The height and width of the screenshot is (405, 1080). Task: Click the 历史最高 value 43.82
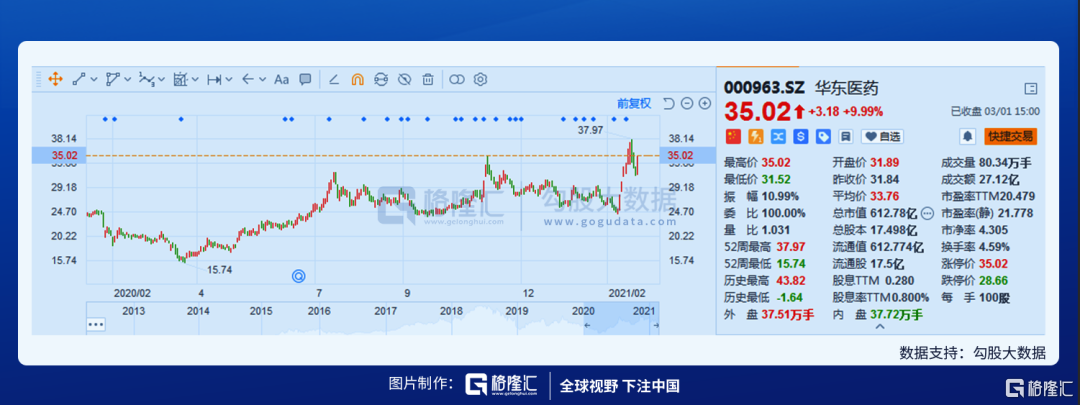pyautogui.click(x=791, y=281)
